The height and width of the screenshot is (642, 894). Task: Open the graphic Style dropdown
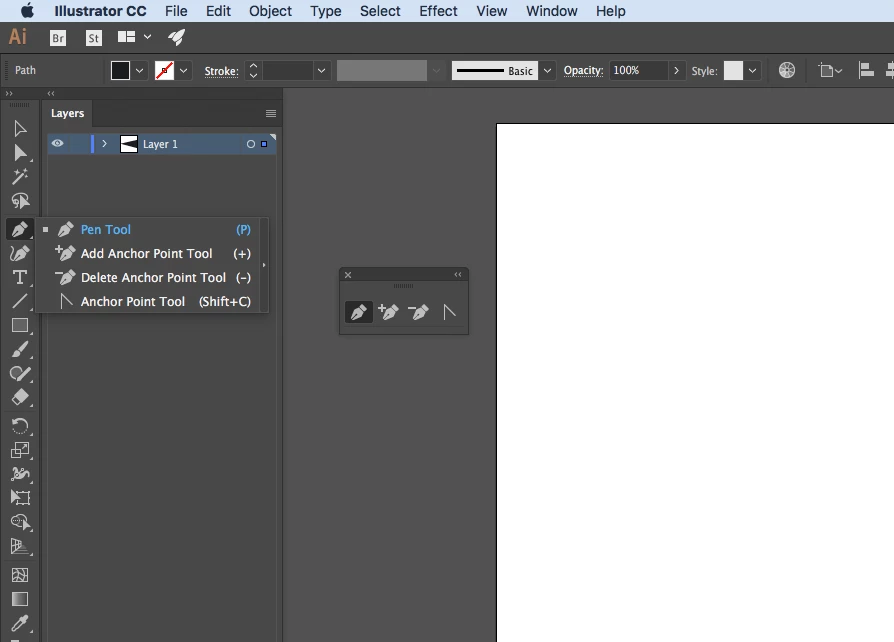[x=753, y=71]
